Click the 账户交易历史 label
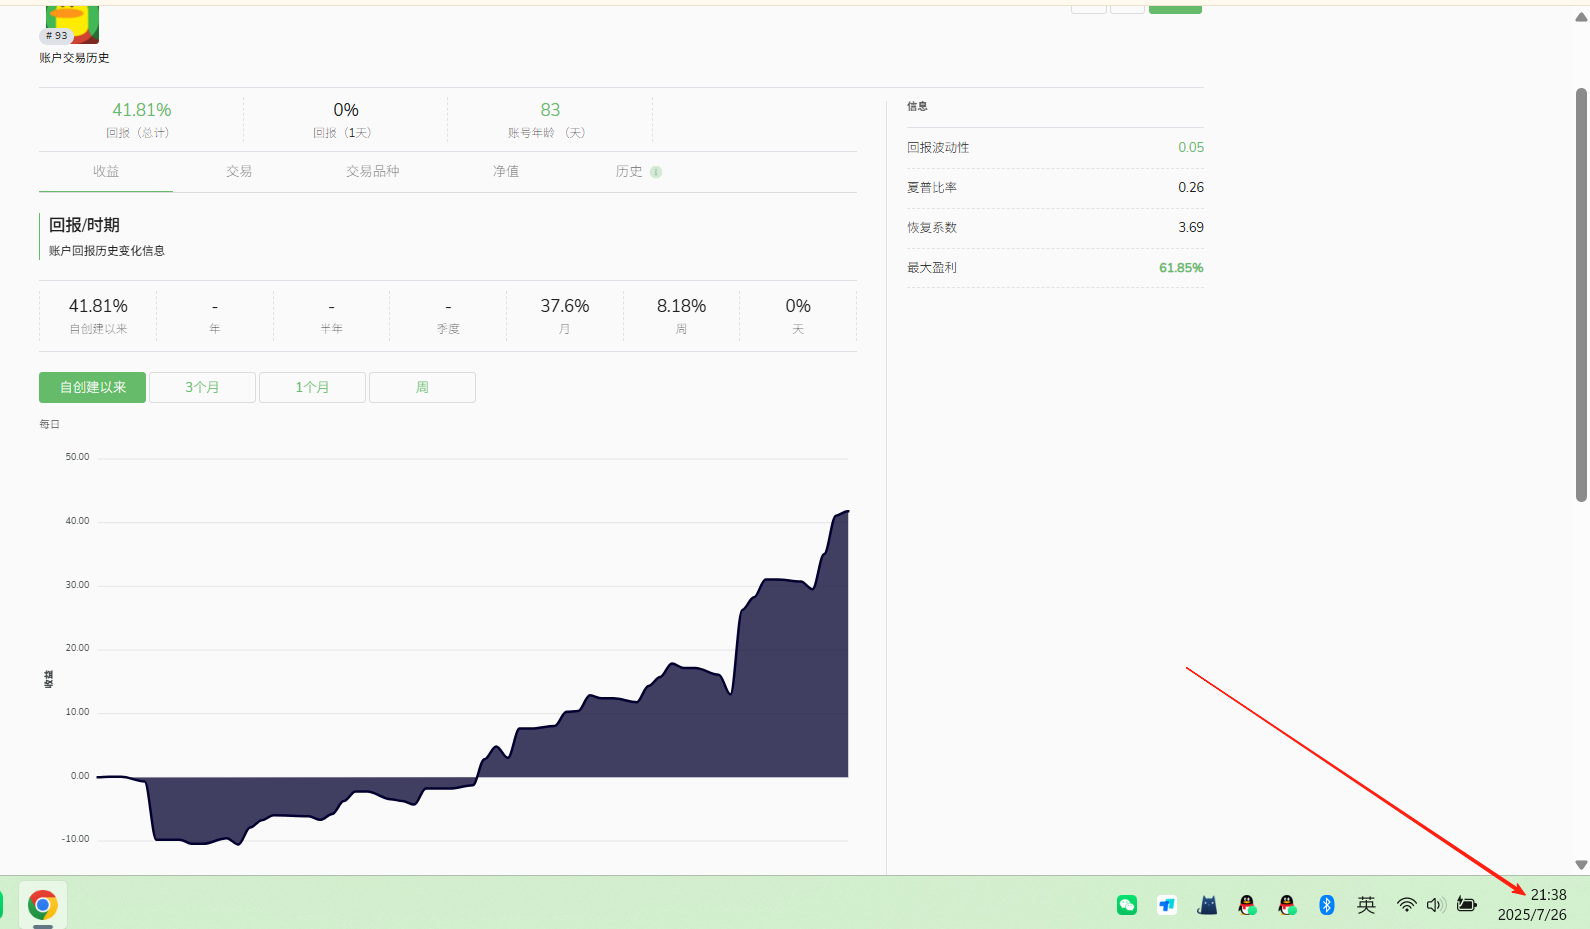 [74, 58]
